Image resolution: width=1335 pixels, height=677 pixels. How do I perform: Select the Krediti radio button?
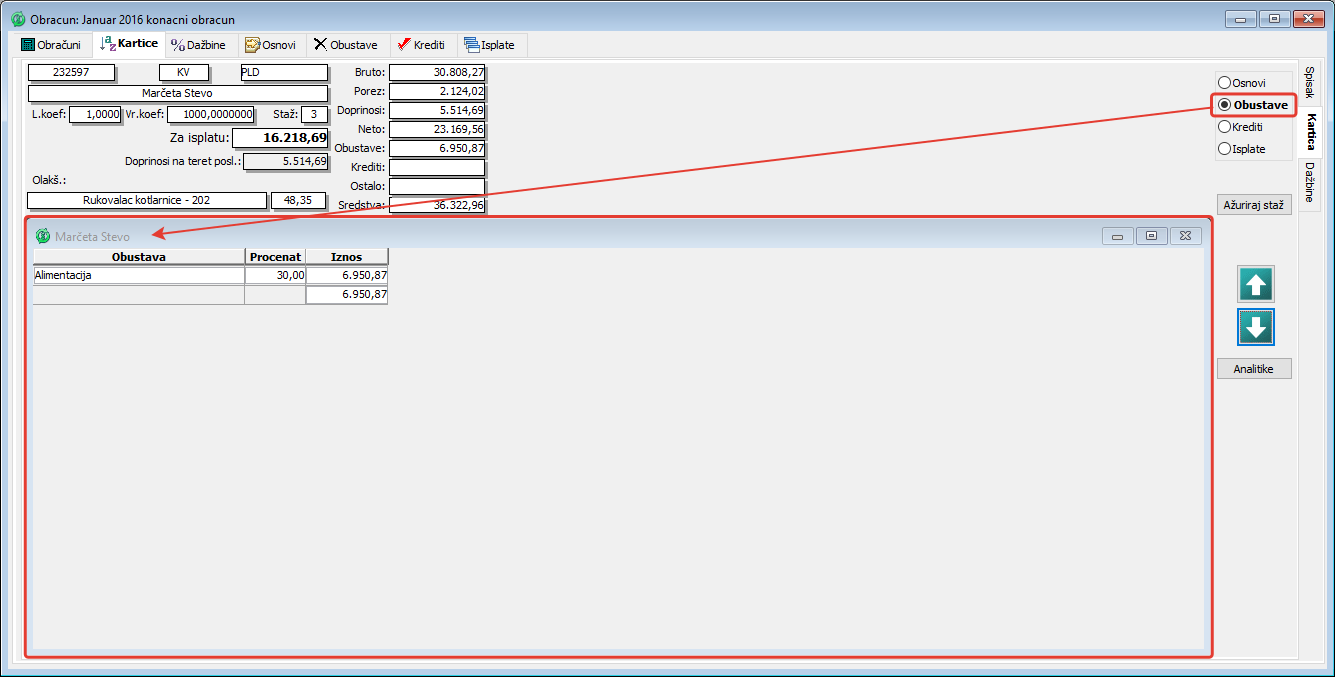click(1224, 127)
